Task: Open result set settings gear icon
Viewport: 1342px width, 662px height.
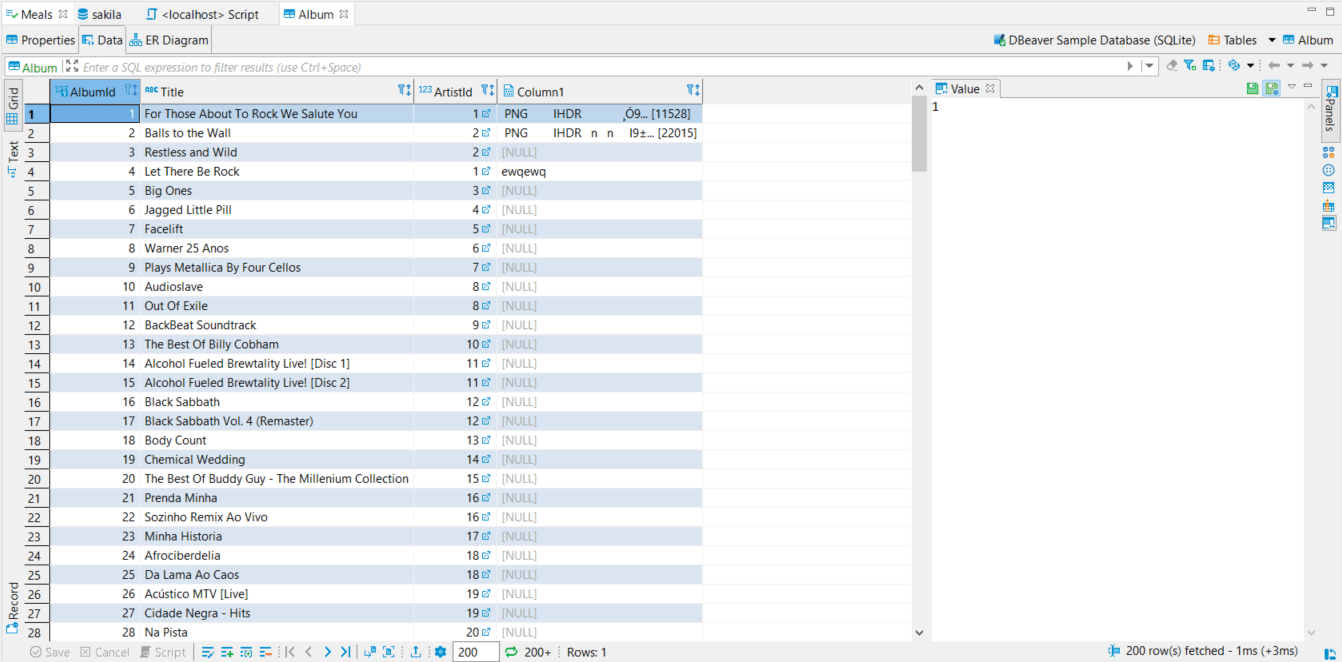Action: point(440,652)
